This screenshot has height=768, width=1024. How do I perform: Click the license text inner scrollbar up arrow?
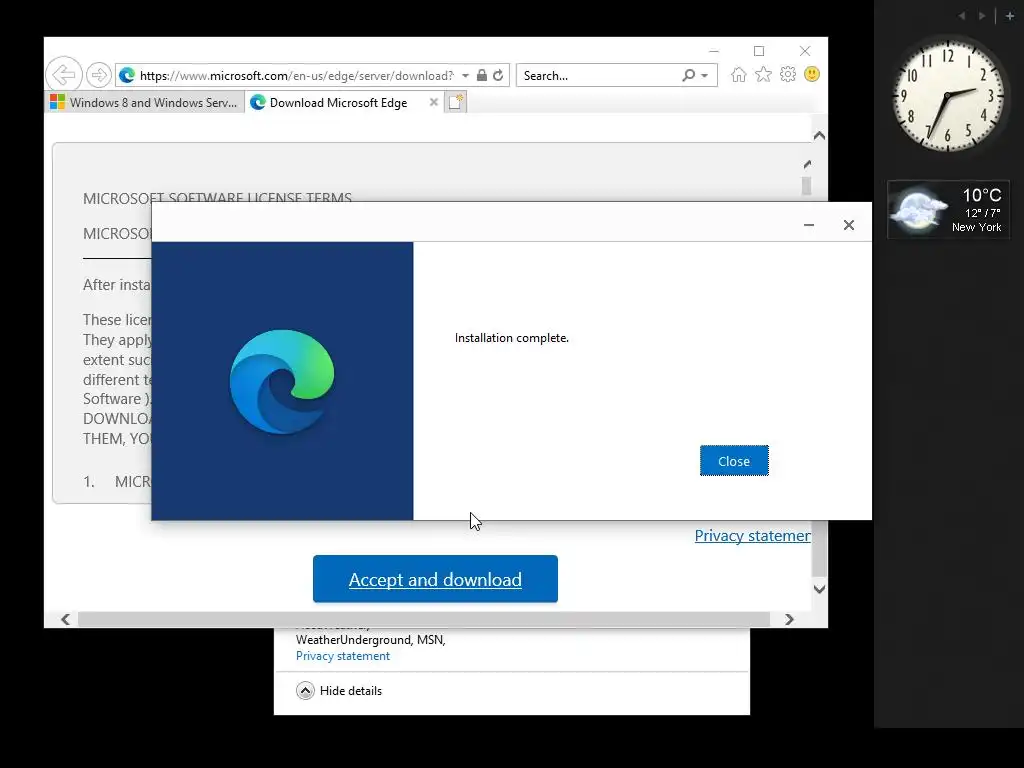pos(807,164)
